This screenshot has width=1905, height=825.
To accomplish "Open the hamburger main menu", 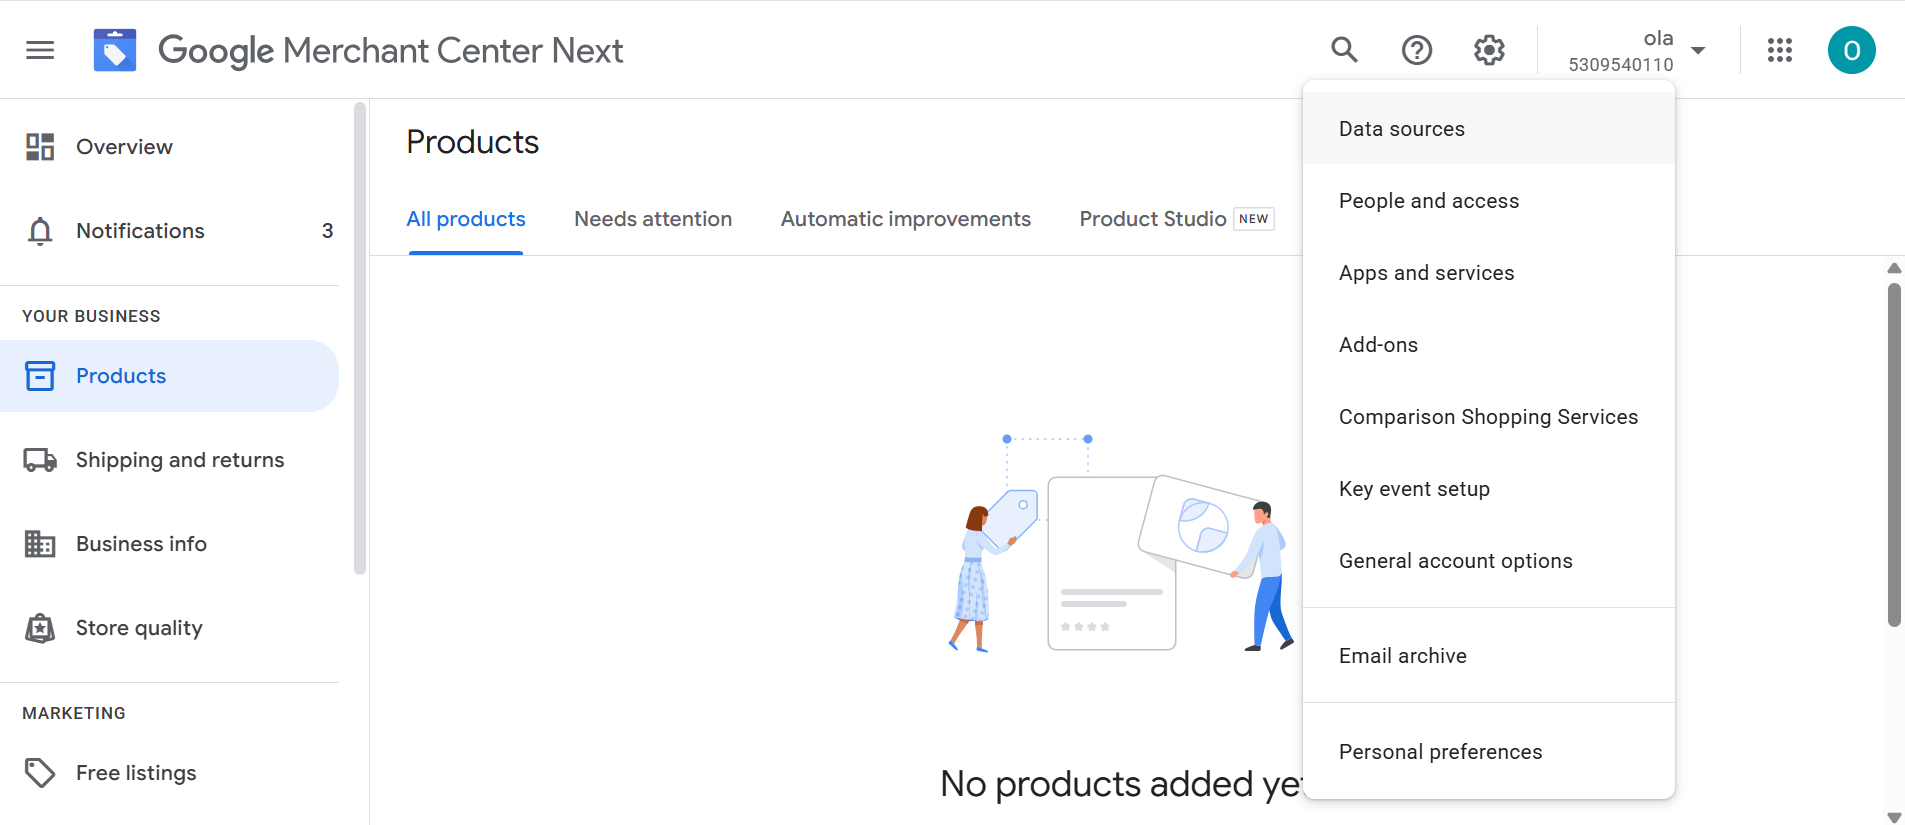I will tap(40, 50).
